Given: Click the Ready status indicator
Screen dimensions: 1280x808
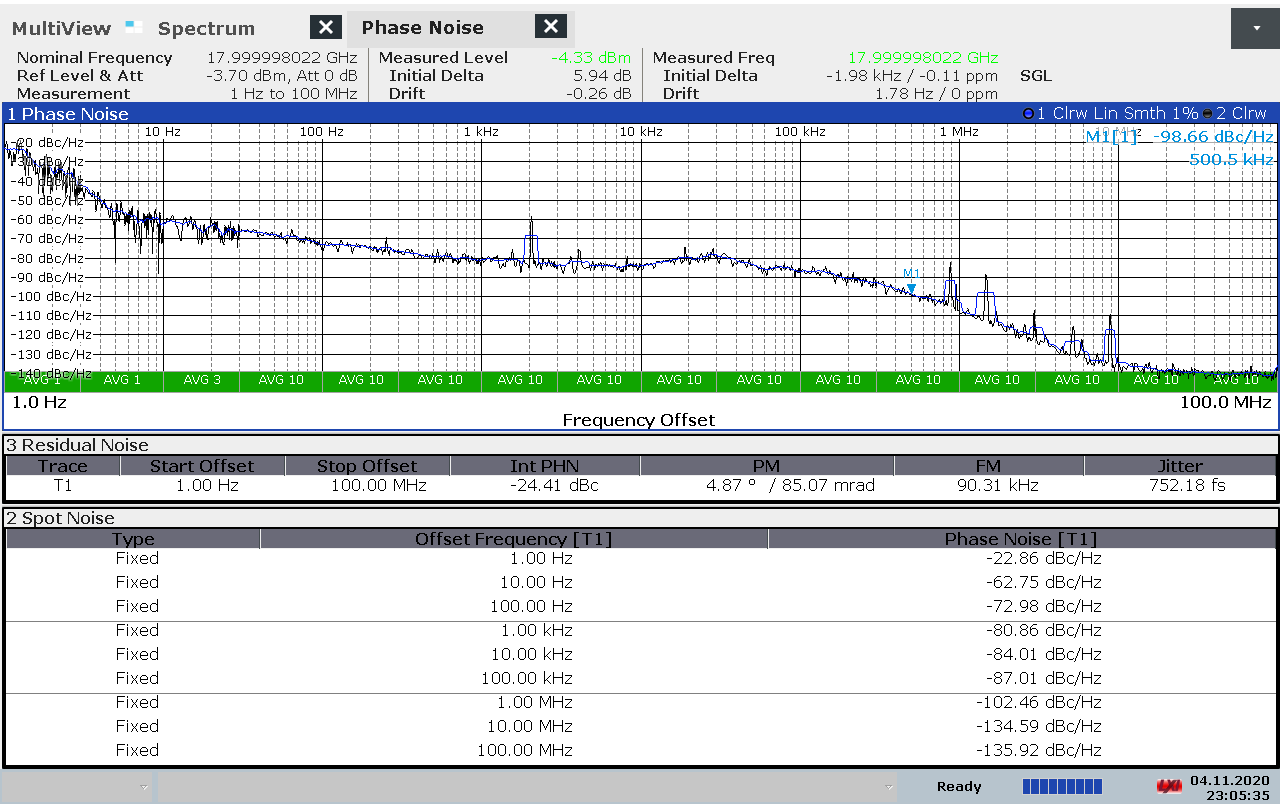Looking at the screenshot, I should coord(959,787).
